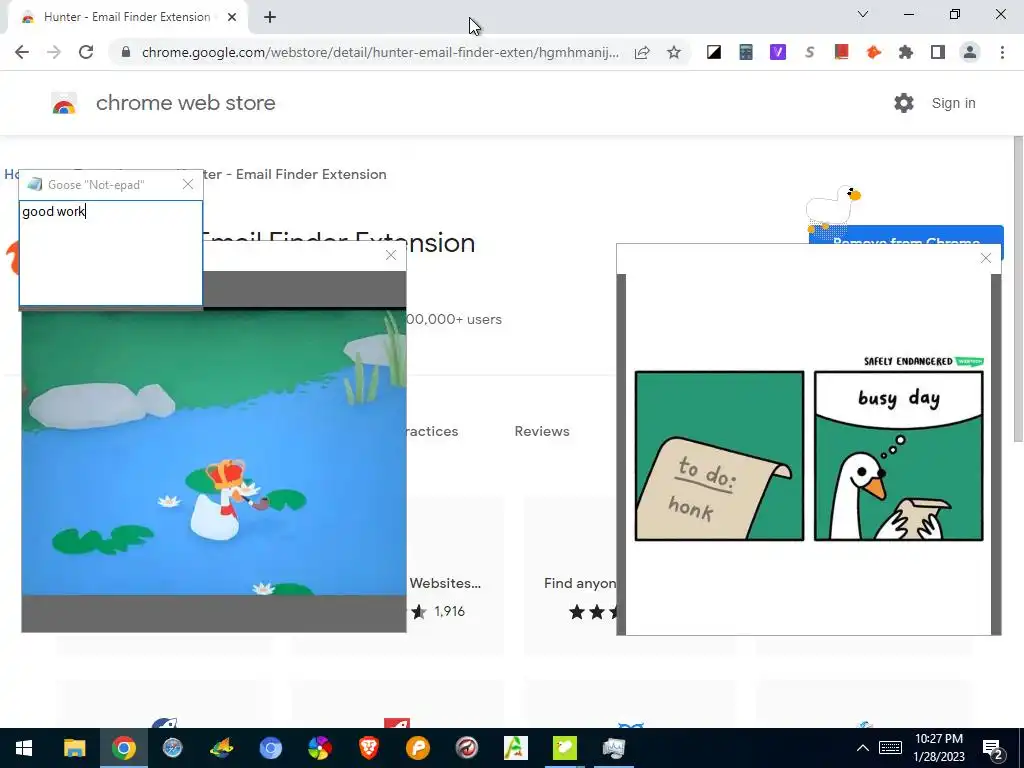
Task: Open File Explorer from the taskbar
Action: coord(74,748)
